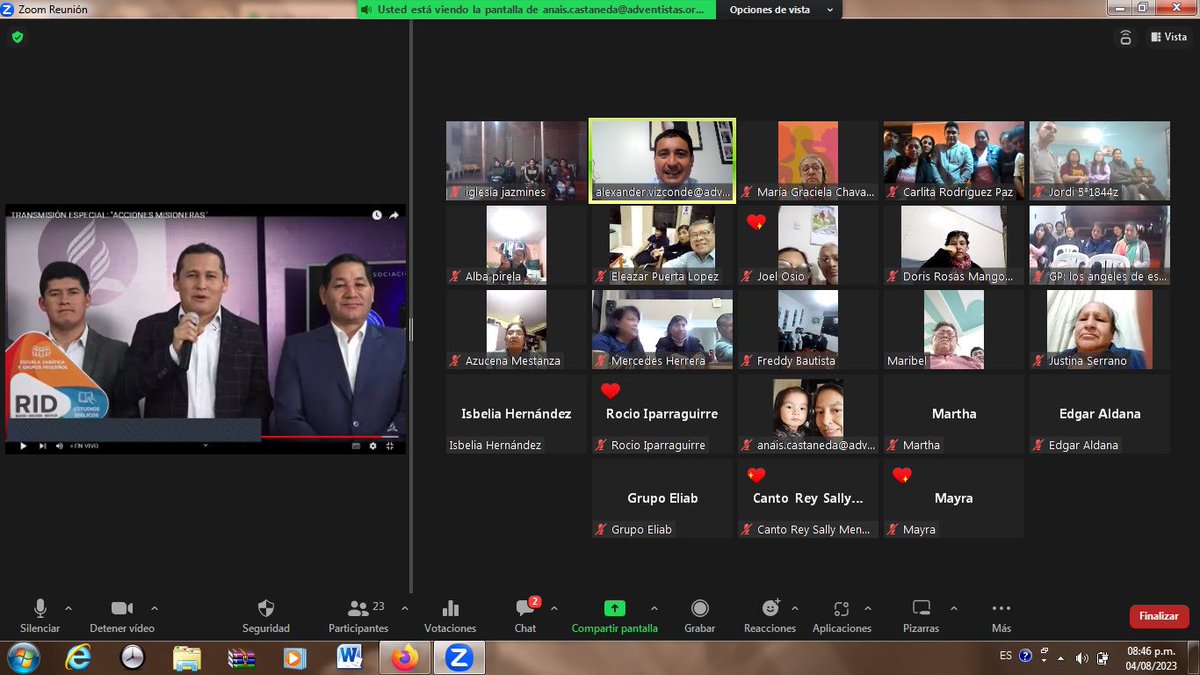Start recording with Grabar

pos(700,616)
